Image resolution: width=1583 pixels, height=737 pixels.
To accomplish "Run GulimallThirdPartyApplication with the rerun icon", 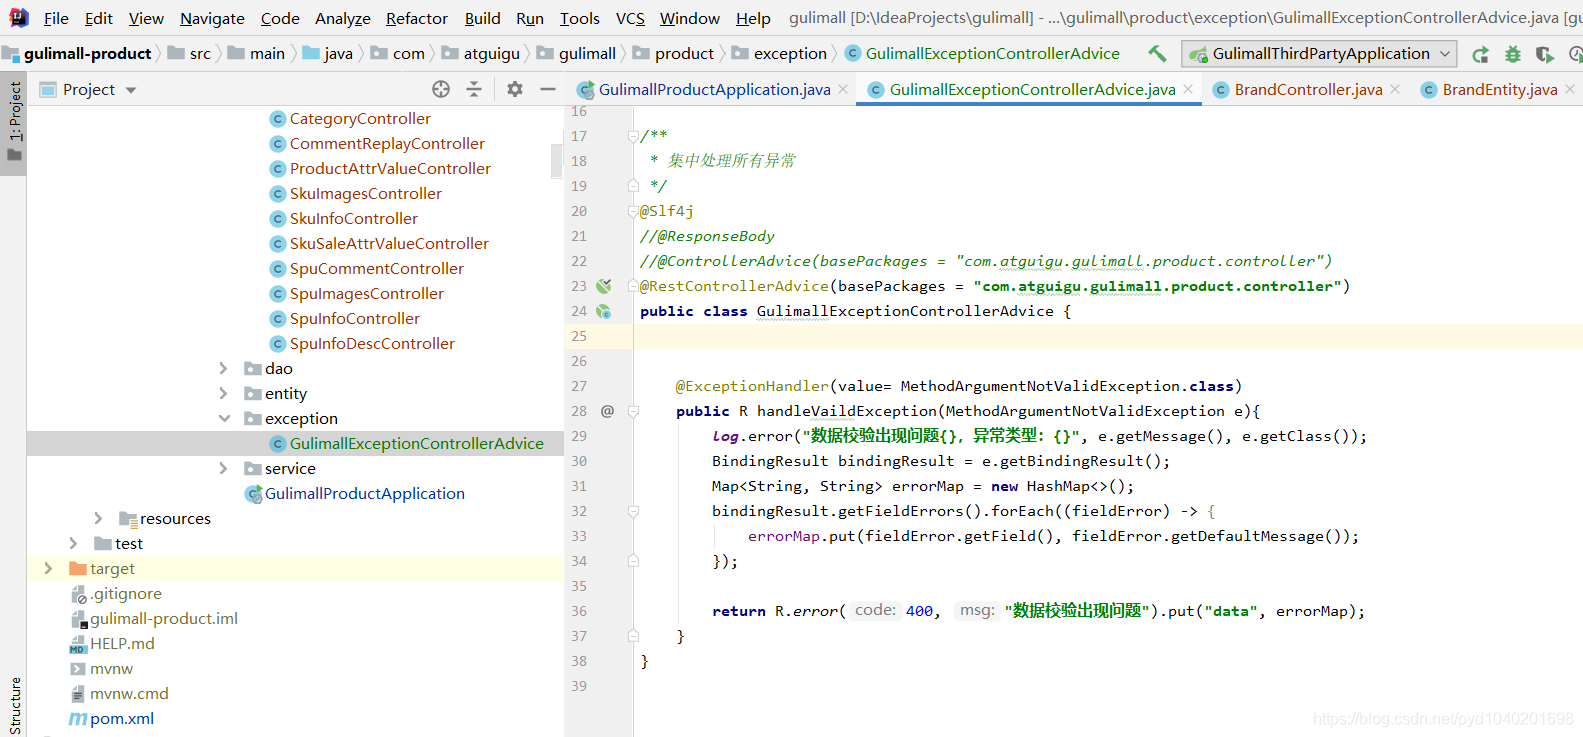I will 1481,54.
